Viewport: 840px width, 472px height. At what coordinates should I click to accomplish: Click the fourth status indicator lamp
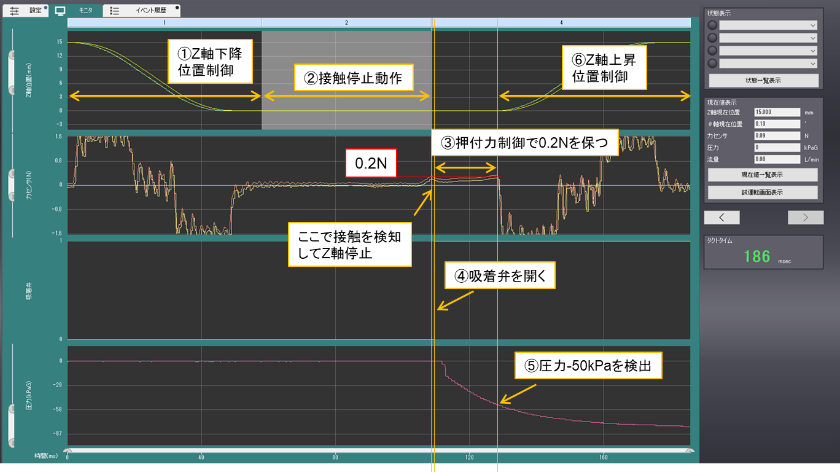pyautogui.click(x=711, y=63)
